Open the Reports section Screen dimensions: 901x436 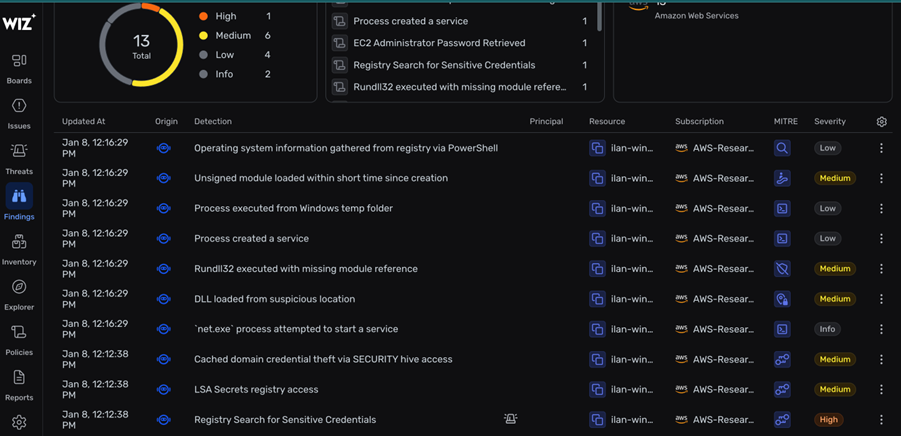tap(19, 385)
